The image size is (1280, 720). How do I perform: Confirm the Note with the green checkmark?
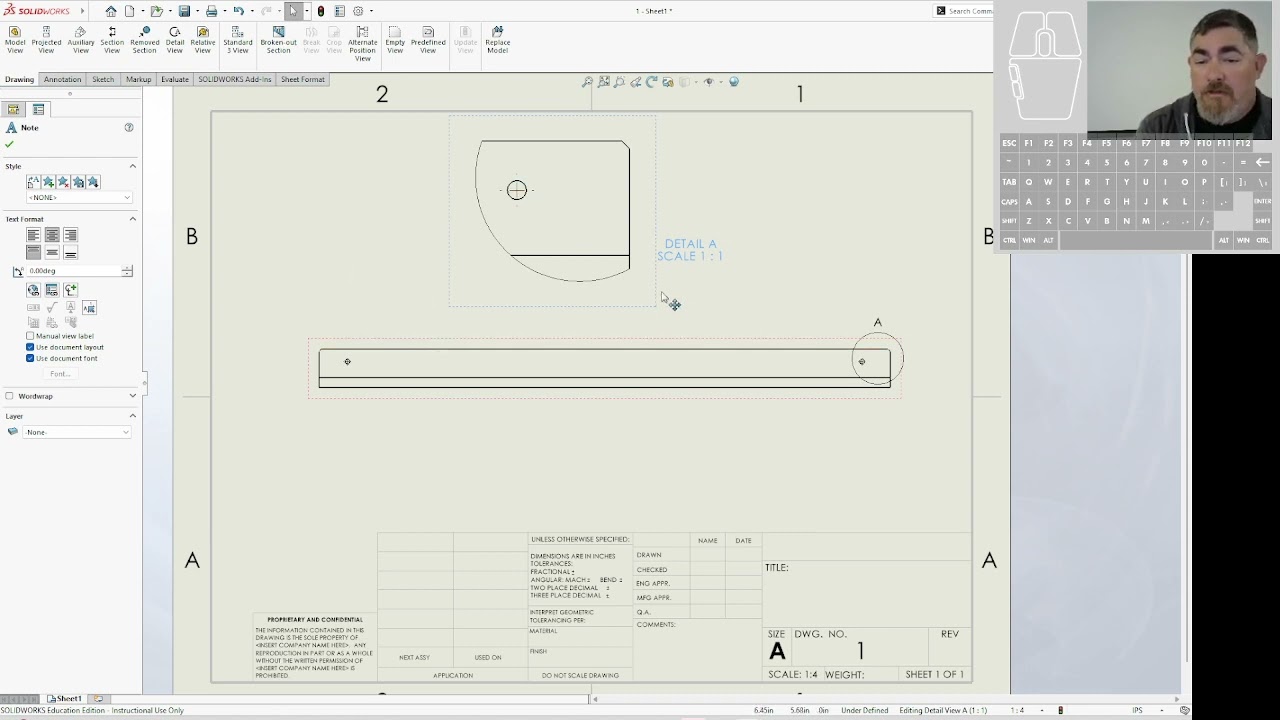tap(10, 144)
